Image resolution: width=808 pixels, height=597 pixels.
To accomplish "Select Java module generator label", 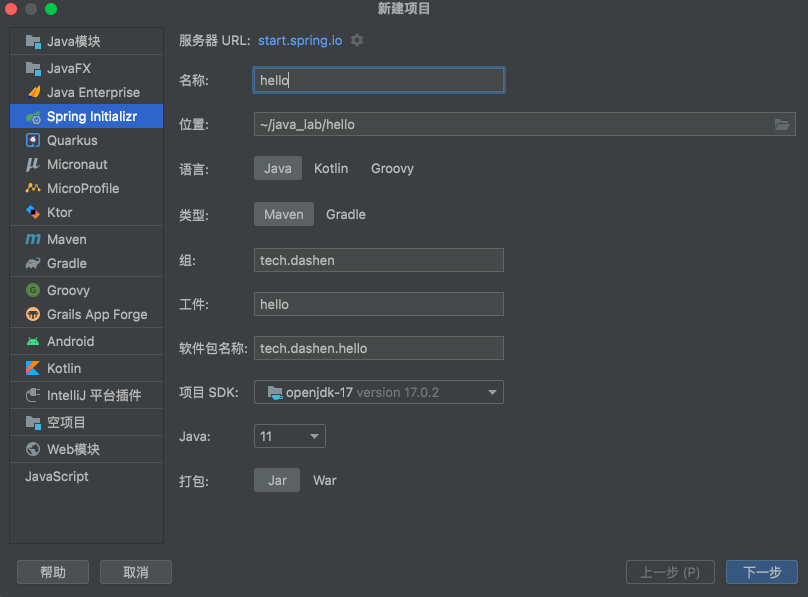I will (74, 42).
